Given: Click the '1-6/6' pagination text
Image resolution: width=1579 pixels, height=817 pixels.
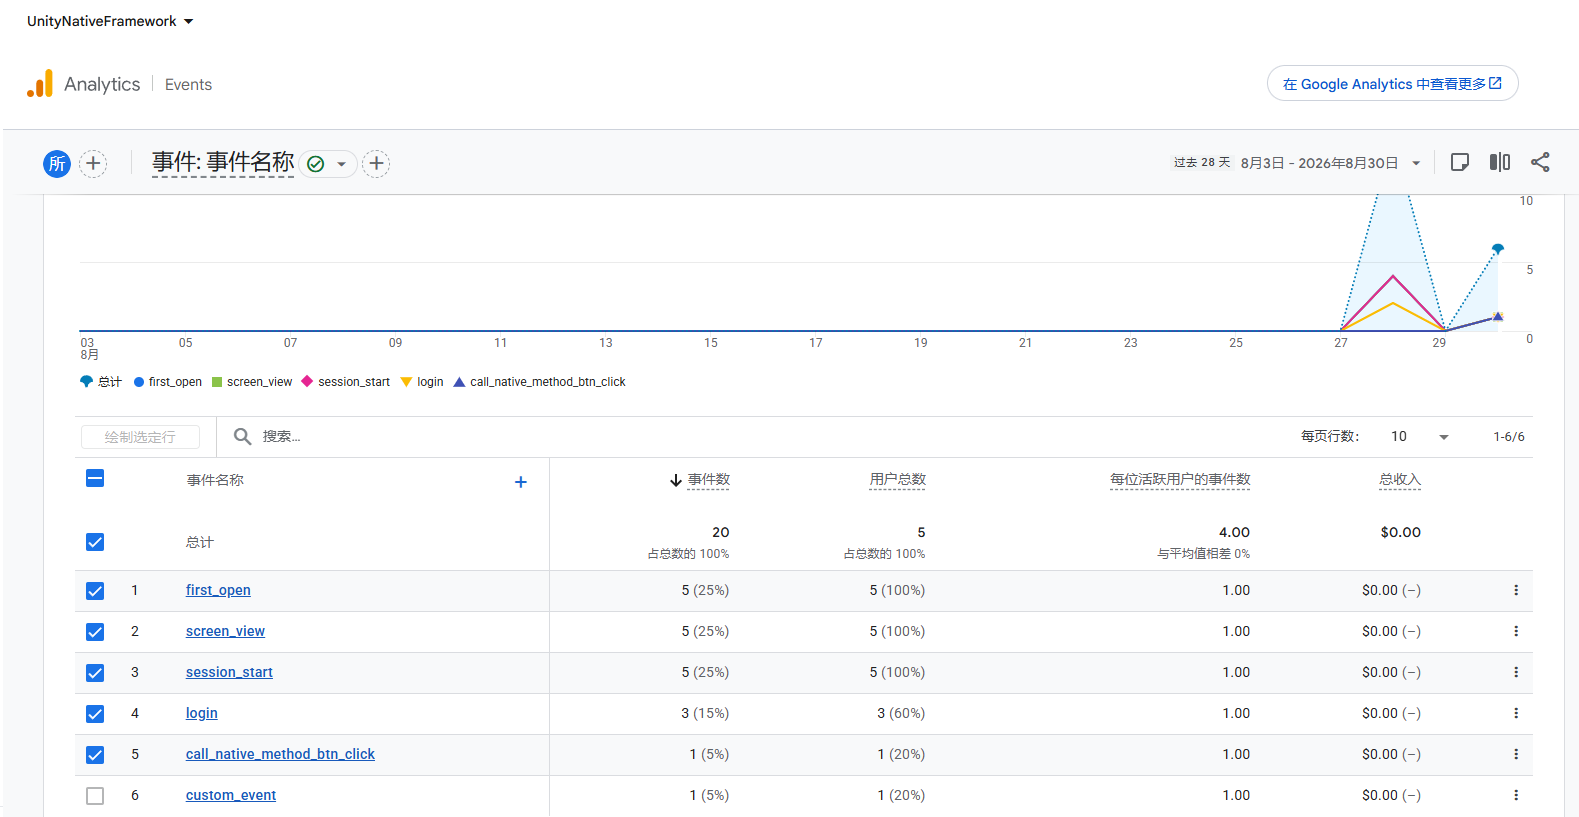Looking at the screenshot, I should click(1509, 437).
